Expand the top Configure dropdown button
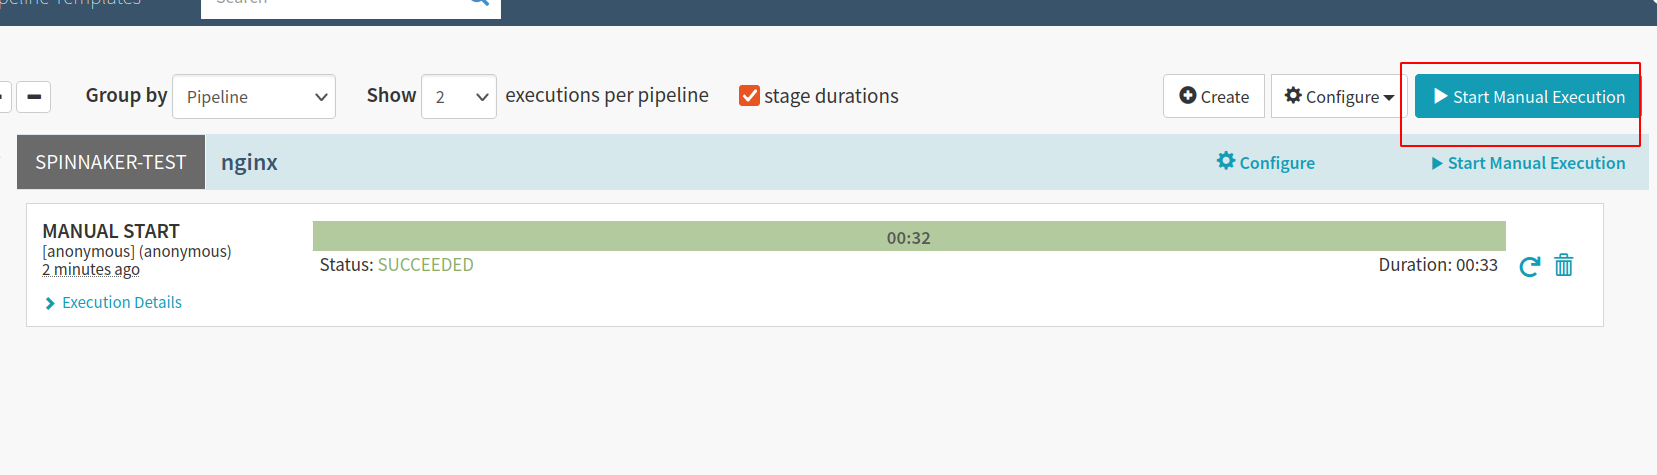1657x475 pixels. coord(1338,97)
